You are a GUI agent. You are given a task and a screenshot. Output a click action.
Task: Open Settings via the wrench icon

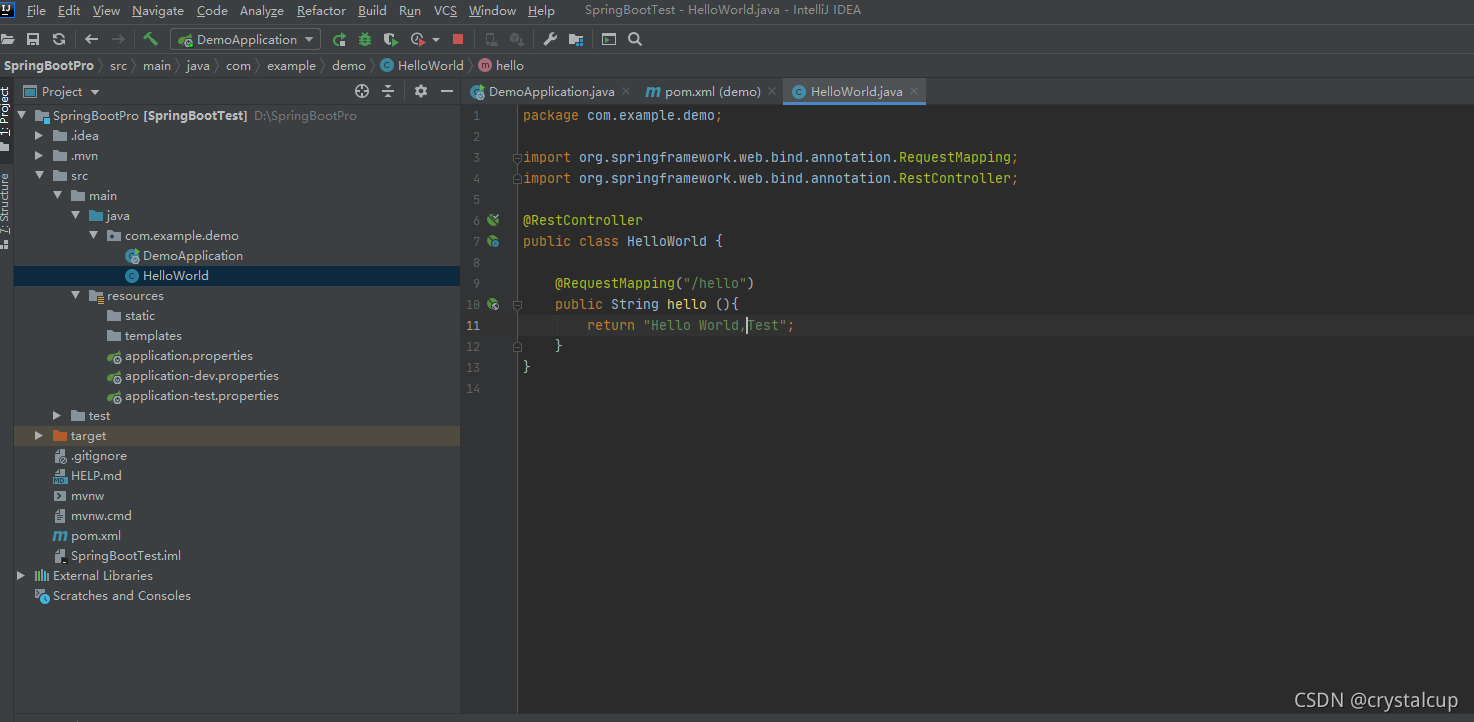pos(550,39)
